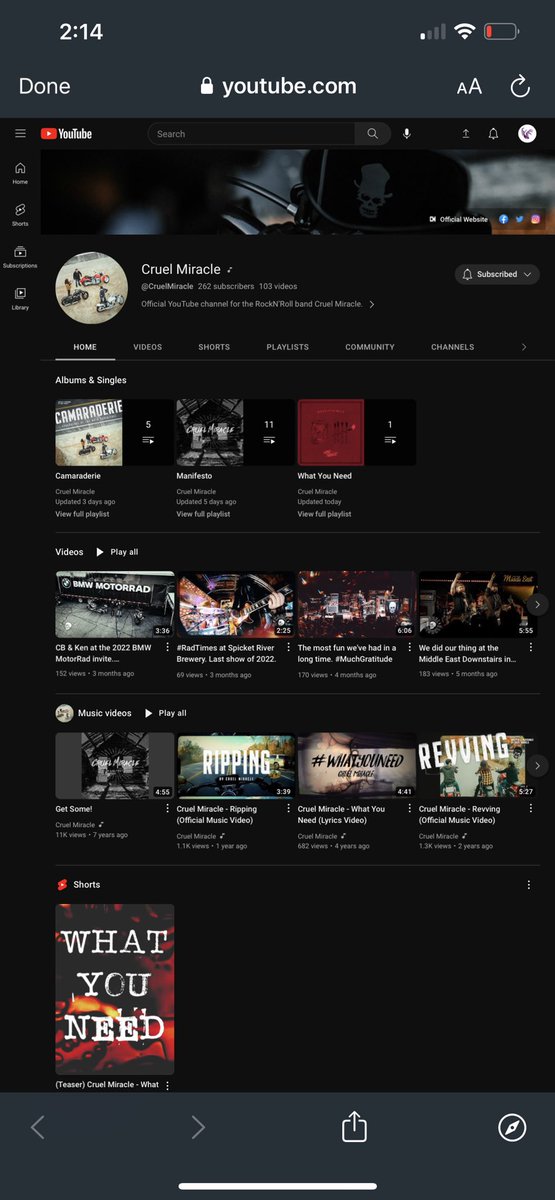Open the channel's Twitter link icon

tap(519, 219)
